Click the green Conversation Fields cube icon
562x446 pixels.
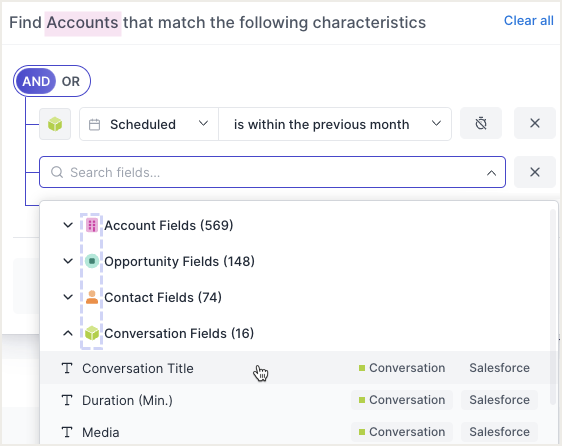[92, 333]
